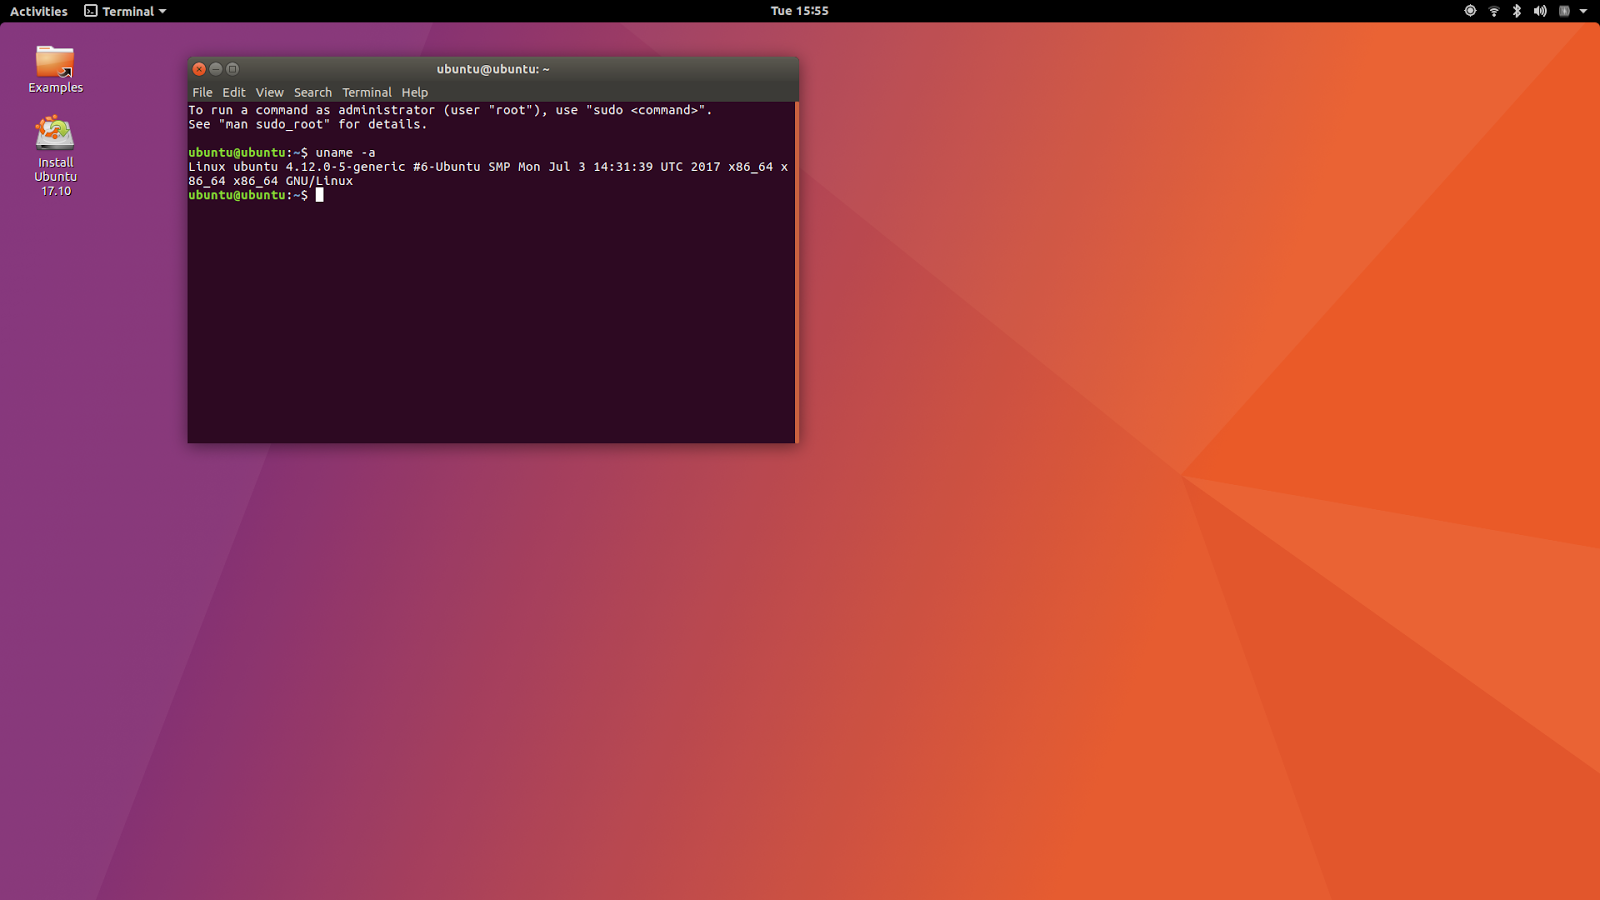Click 'GNU/Linux' in the terminal output

tap(319, 181)
